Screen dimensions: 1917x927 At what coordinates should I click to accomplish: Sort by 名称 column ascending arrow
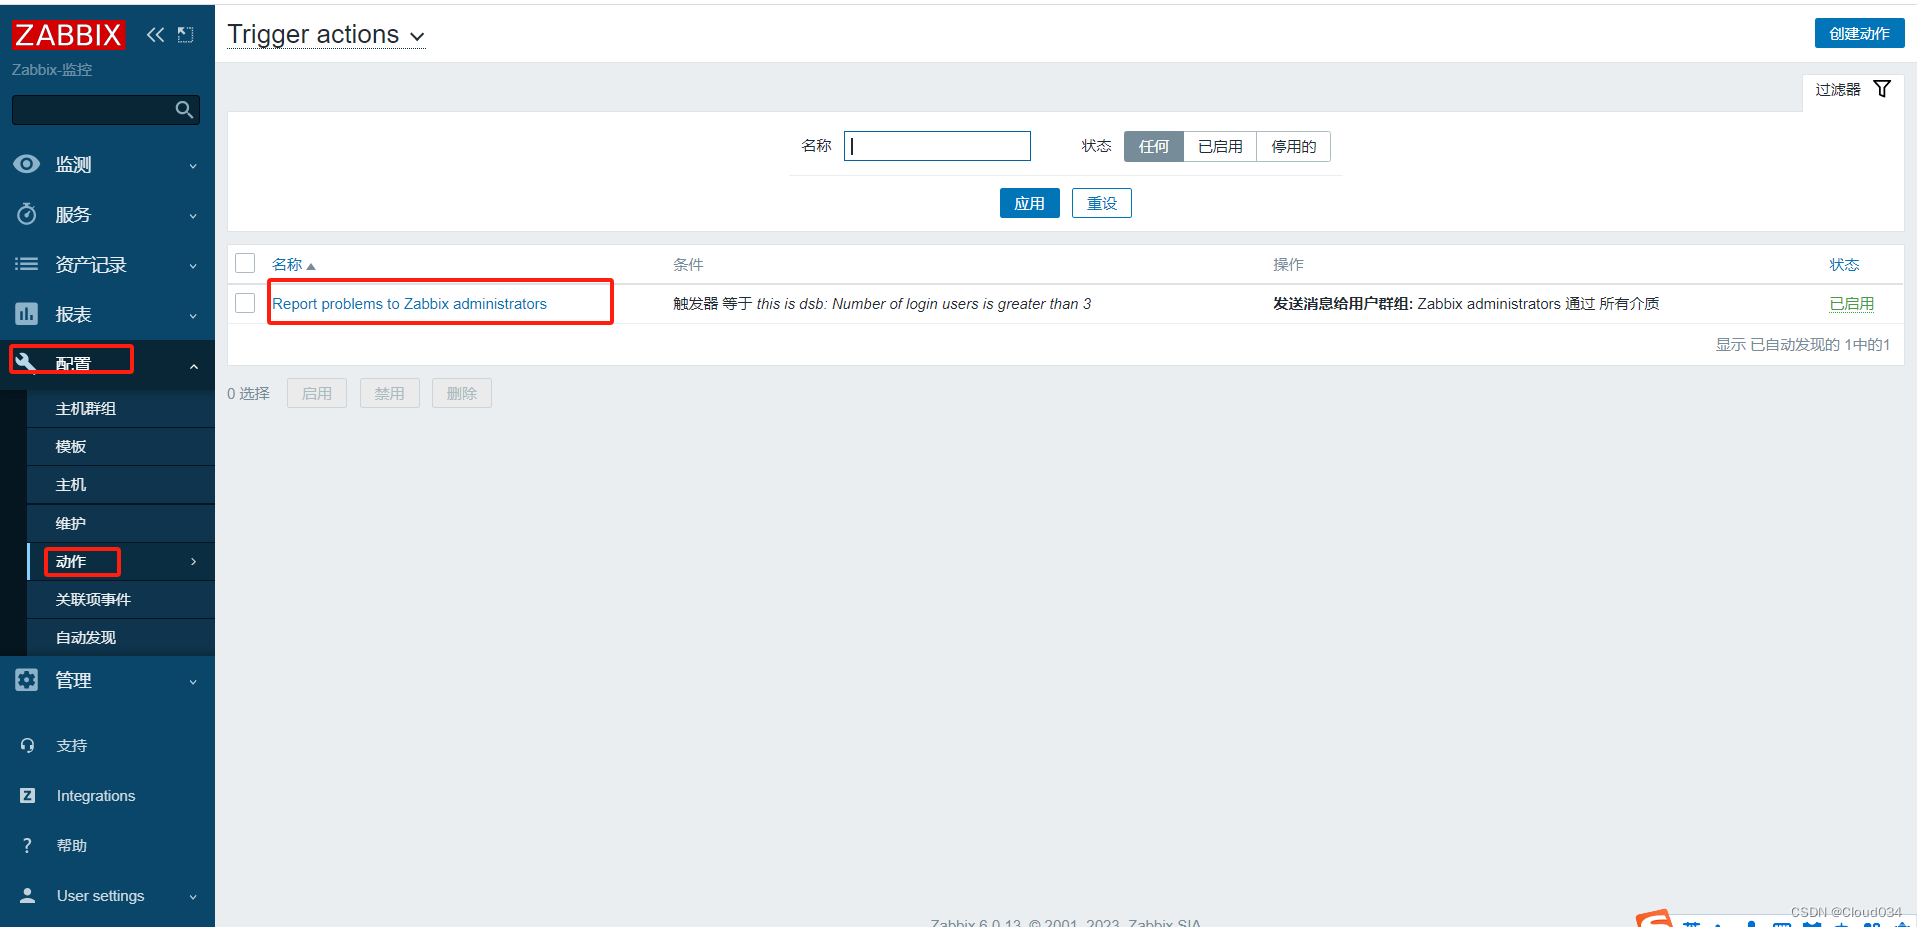point(311,266)
